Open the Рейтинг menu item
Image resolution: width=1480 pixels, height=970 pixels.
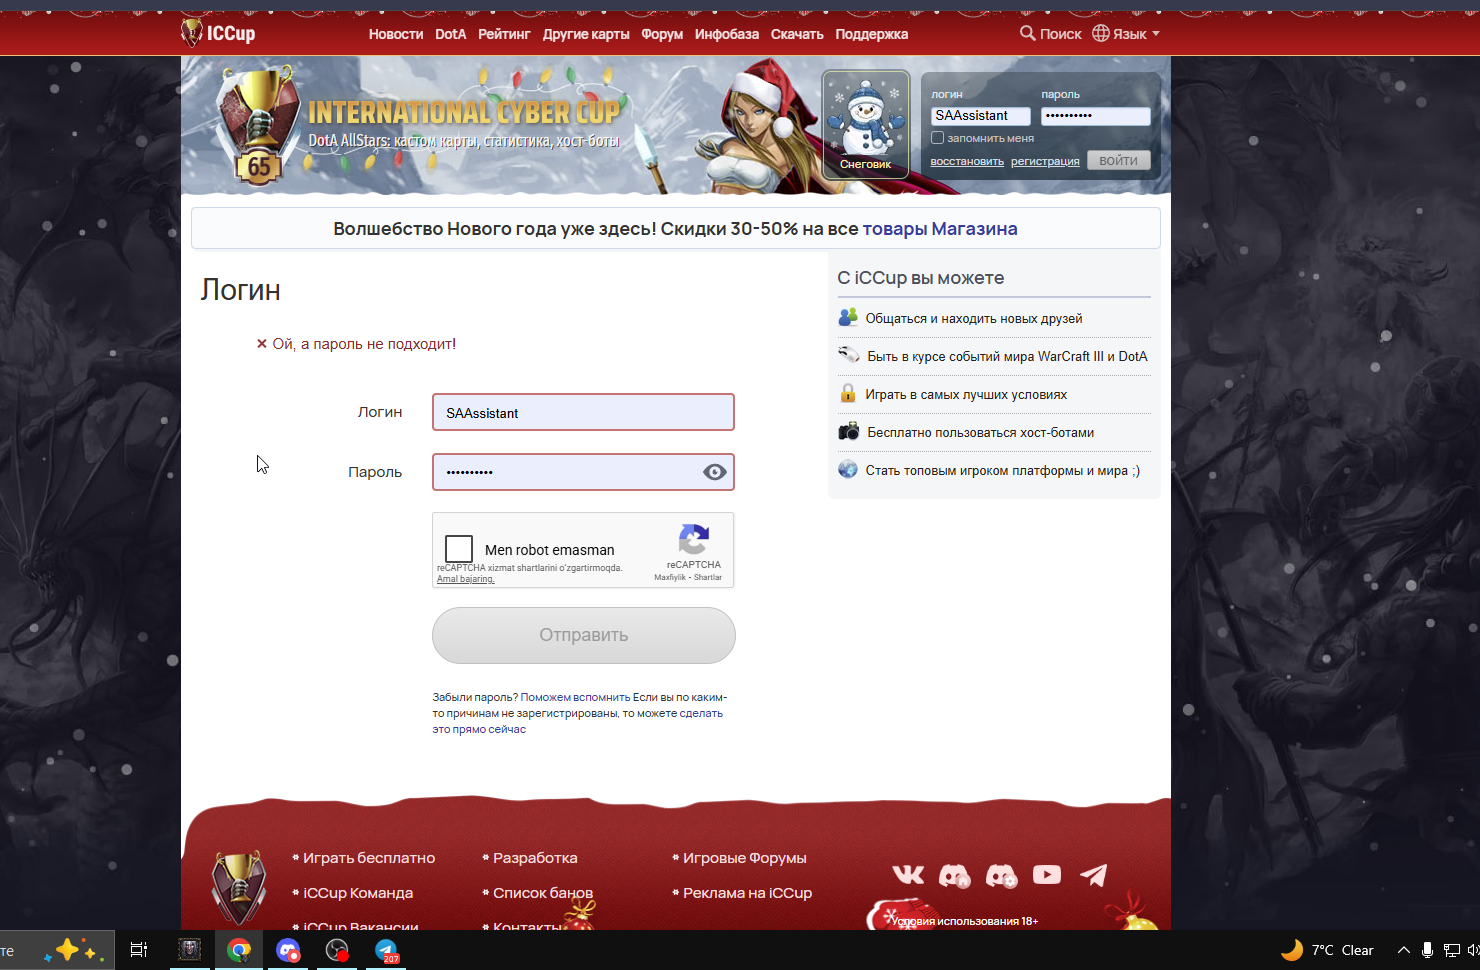click(x=504, y=34)
